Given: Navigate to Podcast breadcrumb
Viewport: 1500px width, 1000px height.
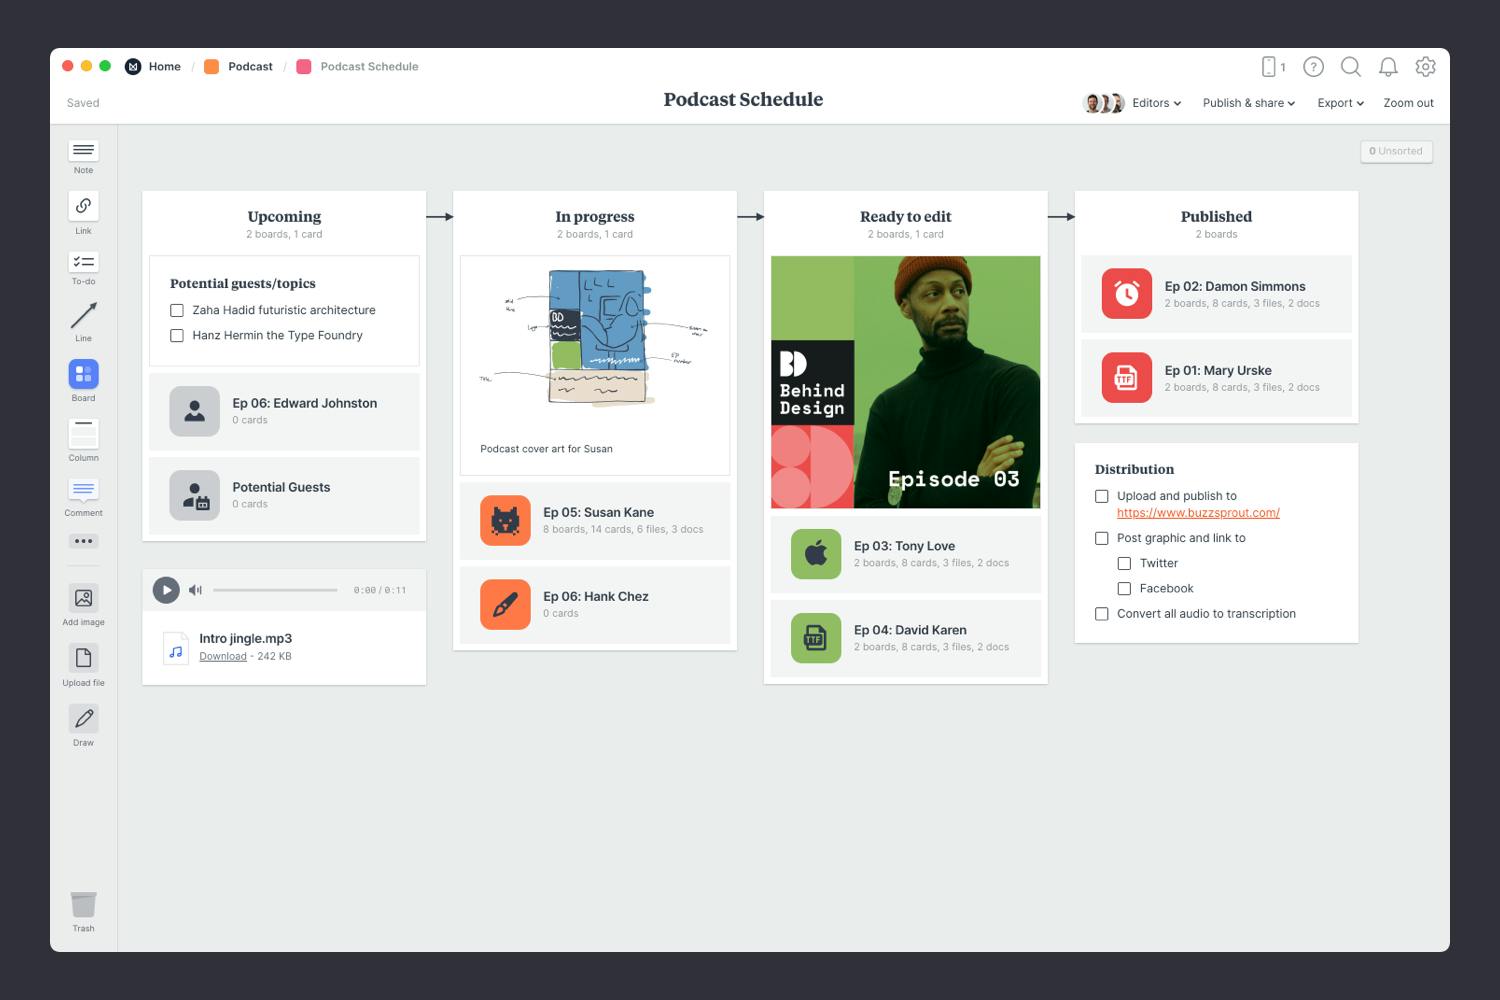Looking at the screenshot, I should pos(250,67).
